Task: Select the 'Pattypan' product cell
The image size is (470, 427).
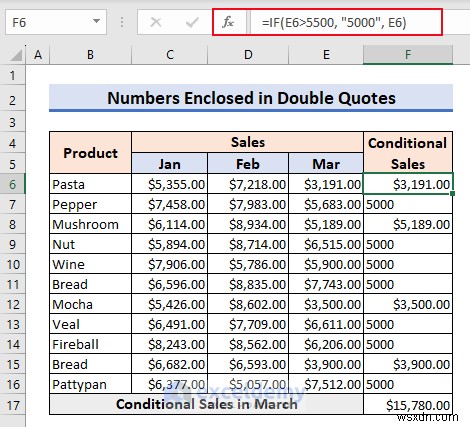Action: [90, 384]
